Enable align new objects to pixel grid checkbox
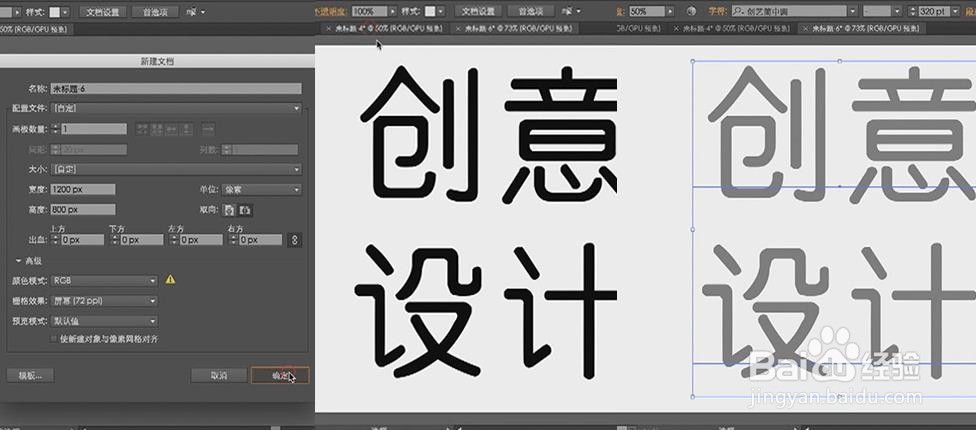This screenshot has height=430, width=976. (x=55, y=339)
